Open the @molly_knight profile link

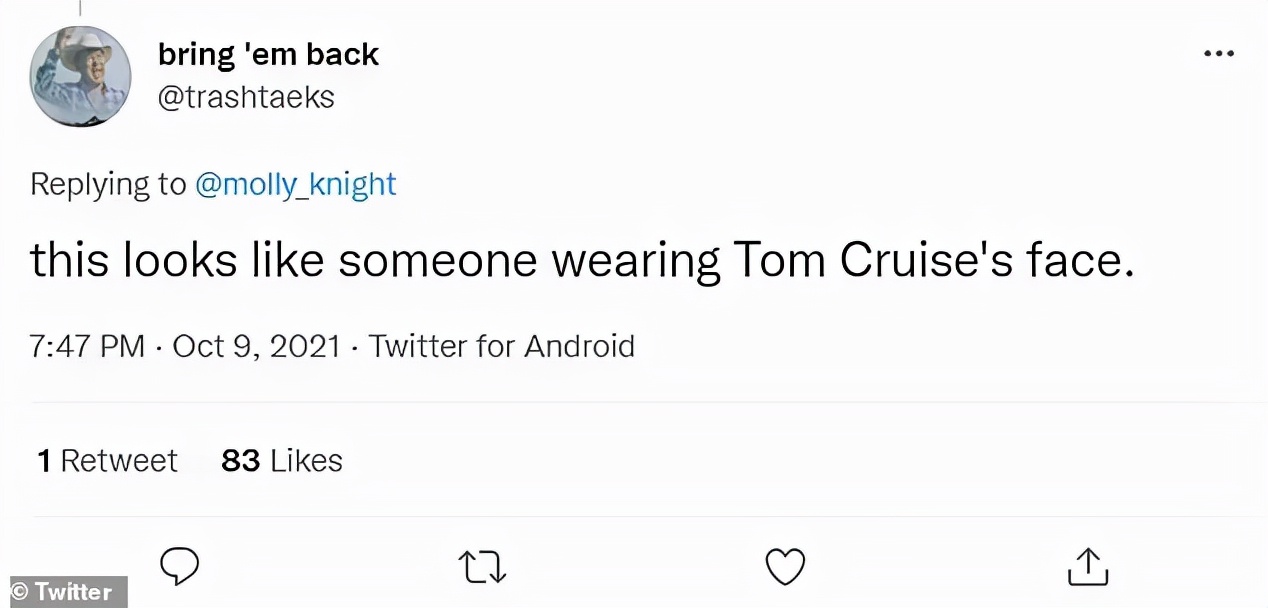[x=296, y=184]
